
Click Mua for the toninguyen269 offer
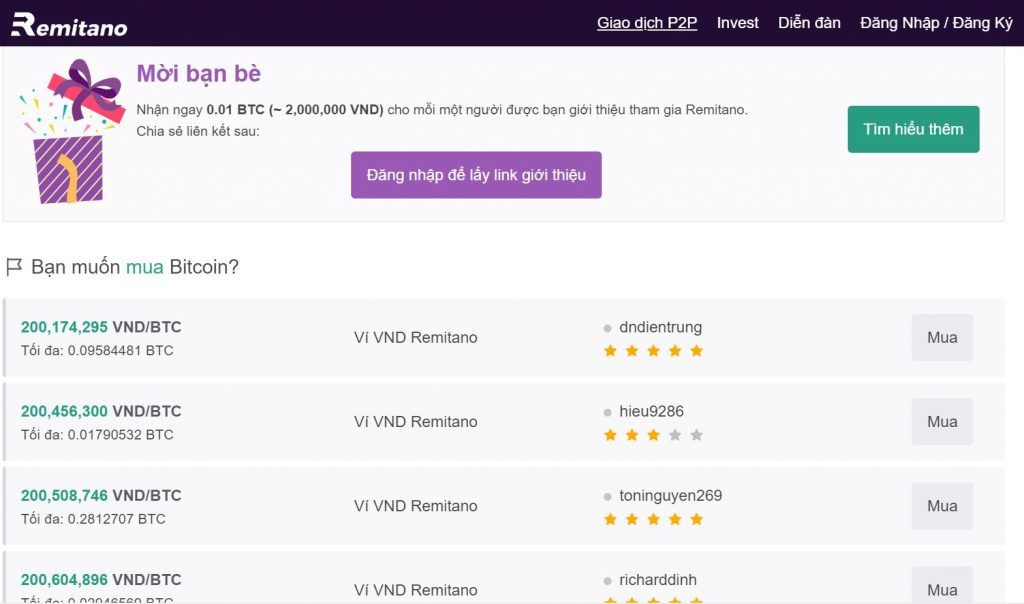tap(942, 506)
